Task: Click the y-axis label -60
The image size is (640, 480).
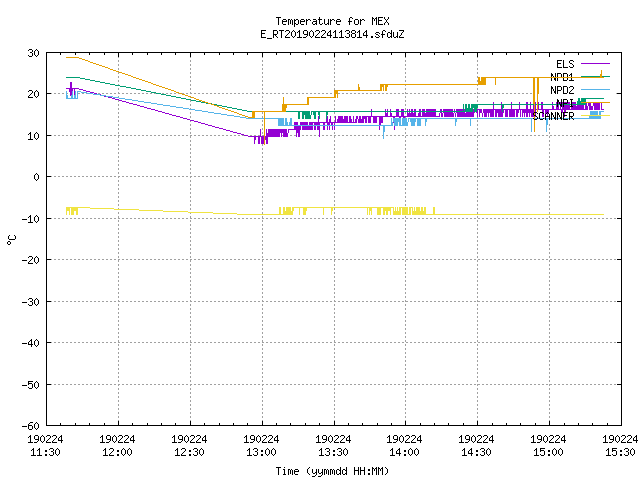Action: pyautogui.click(x=31, y=426)
